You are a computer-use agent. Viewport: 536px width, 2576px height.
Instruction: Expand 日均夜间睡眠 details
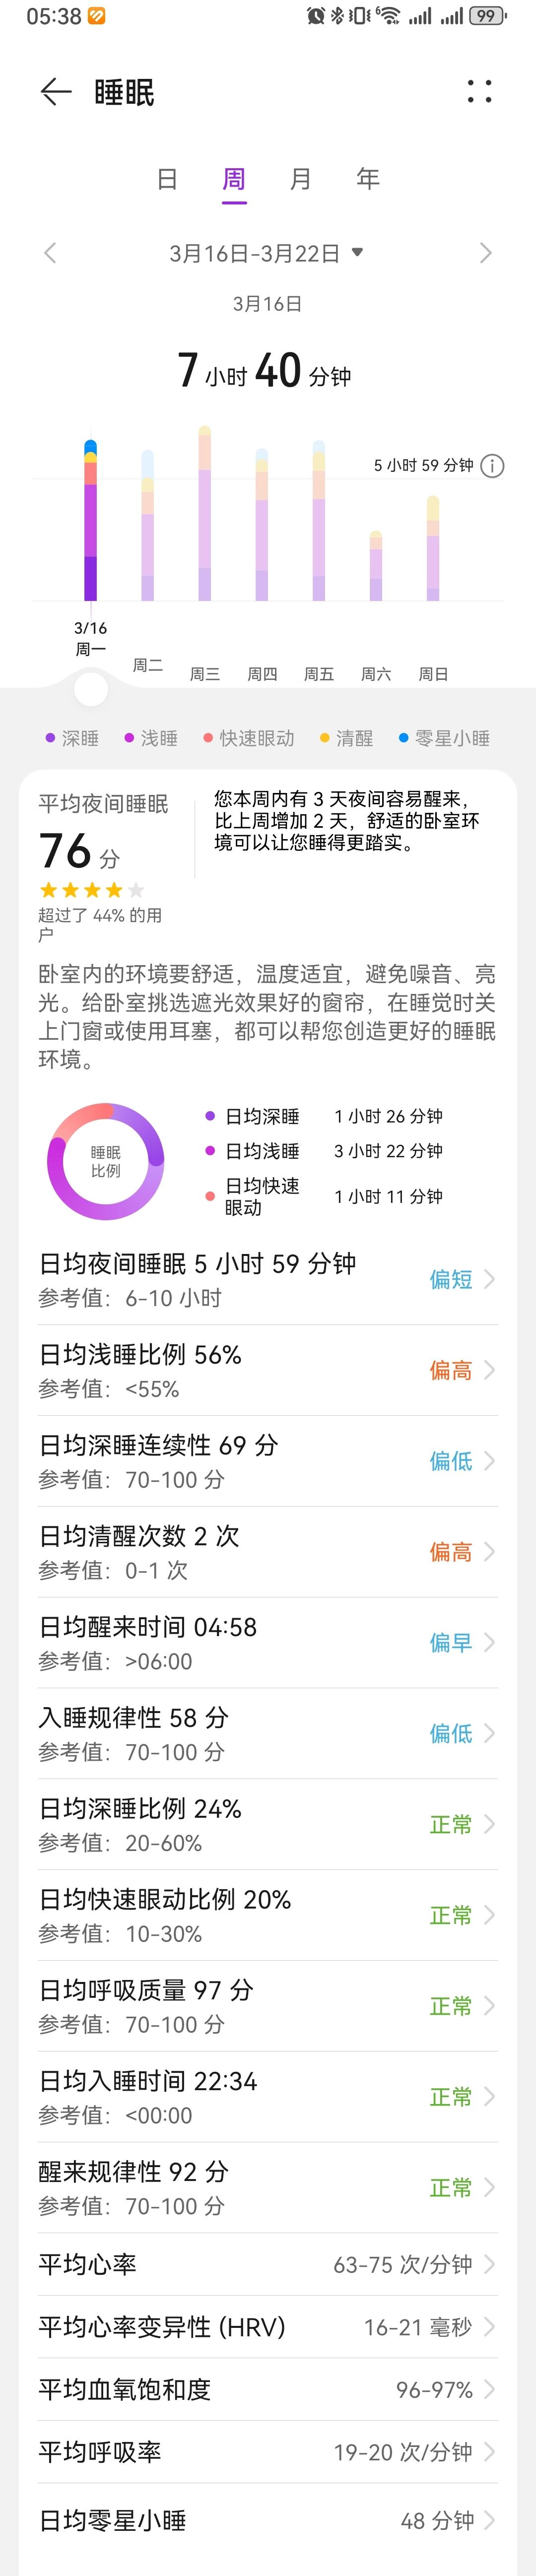tap(267, 1279)
